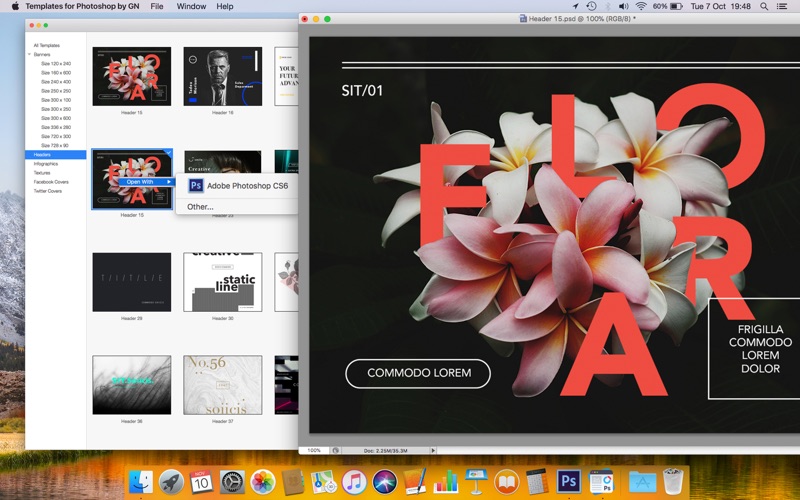Select All Templates in sidebar
This screenshot has height=500, width=800.
tap(46, 45)
